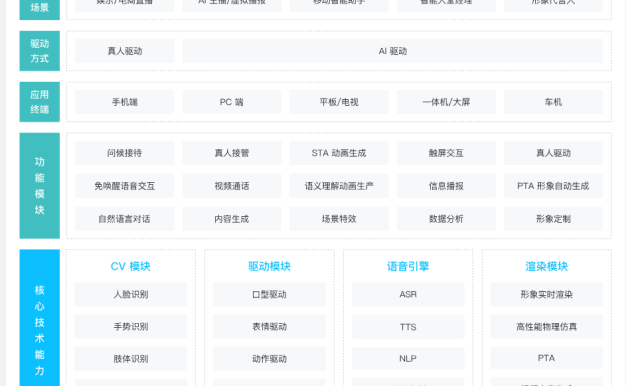The height and width of the screenshot is (386, 626).
Task: Click the 应用终端 row label
Action: [x=40, y=102]
